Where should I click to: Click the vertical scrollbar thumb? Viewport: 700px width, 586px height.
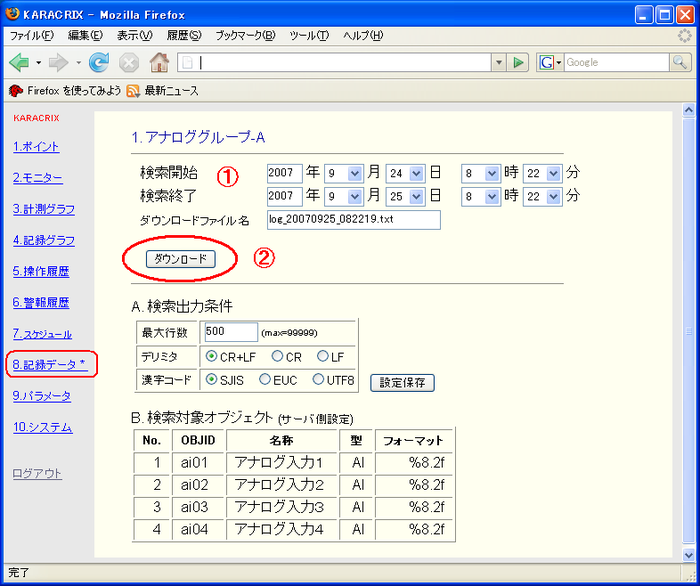pyautogui.click(x=689, y=331)
